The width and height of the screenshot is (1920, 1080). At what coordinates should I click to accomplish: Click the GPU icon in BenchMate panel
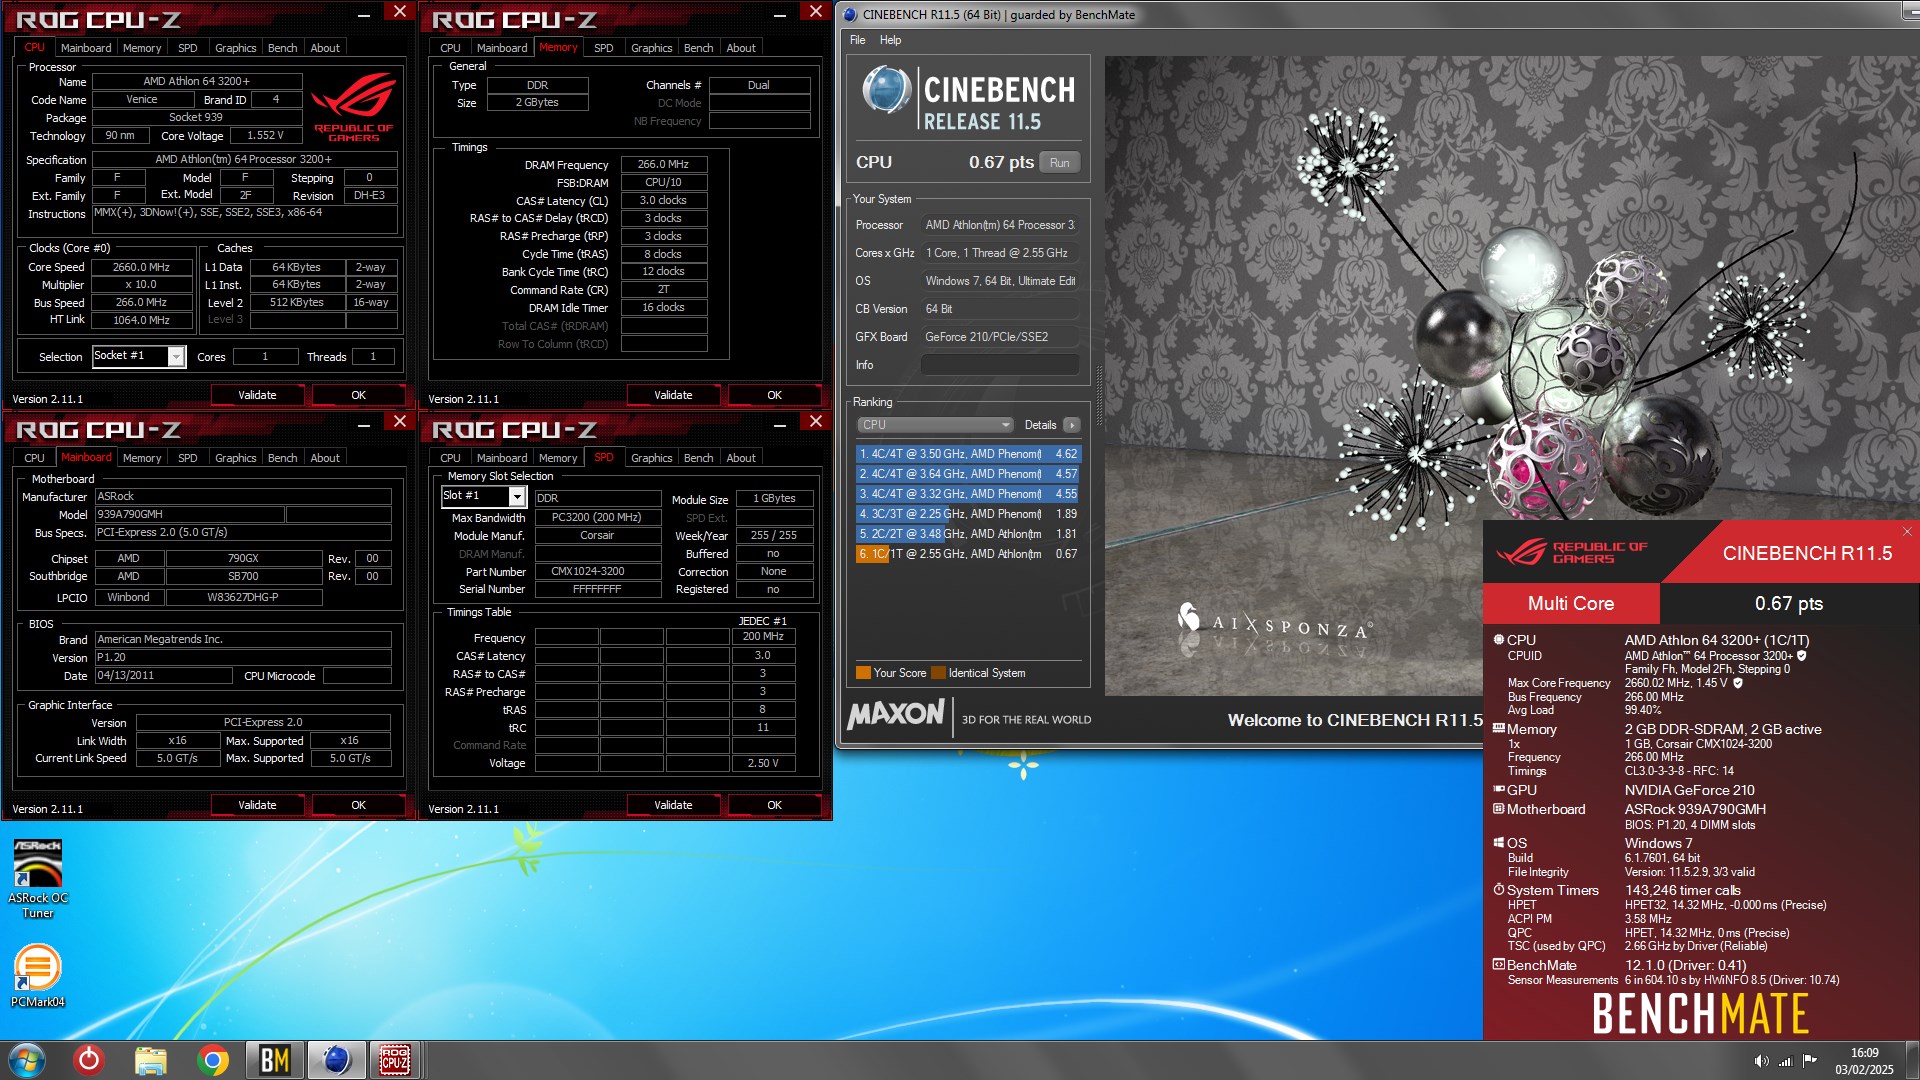pyautogui.click(x=1499, y=790)
